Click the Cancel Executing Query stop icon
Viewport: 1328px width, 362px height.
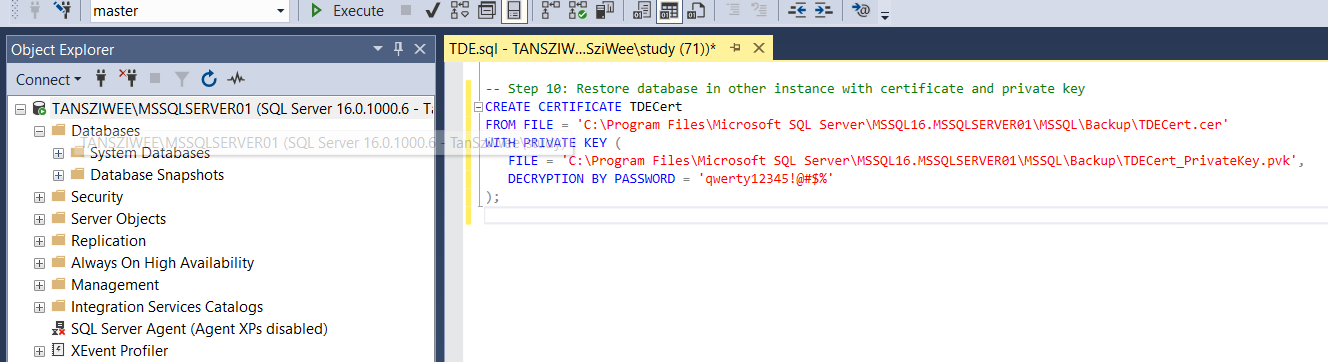(406, 11)
